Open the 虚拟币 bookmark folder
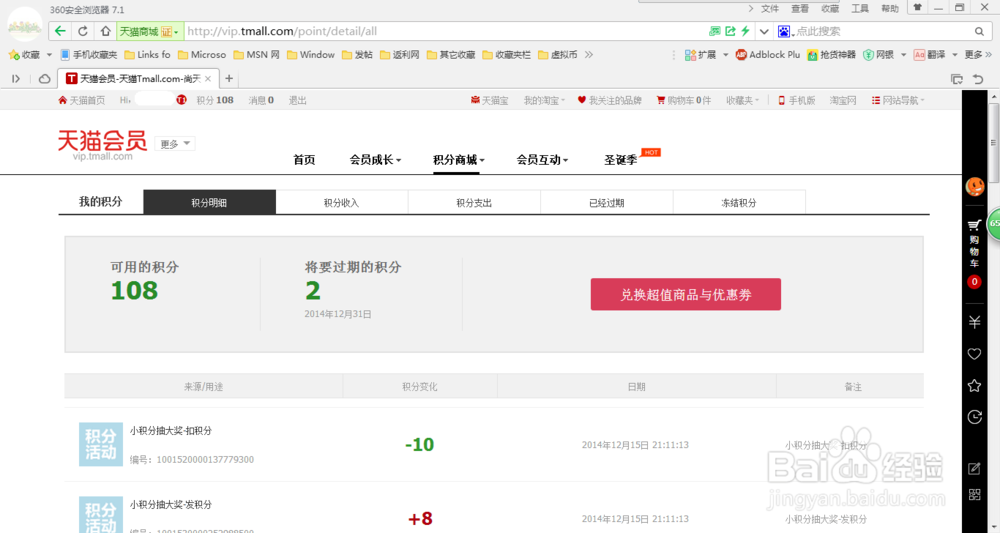This screenshot has height=533, width=1000. (558, 55)
